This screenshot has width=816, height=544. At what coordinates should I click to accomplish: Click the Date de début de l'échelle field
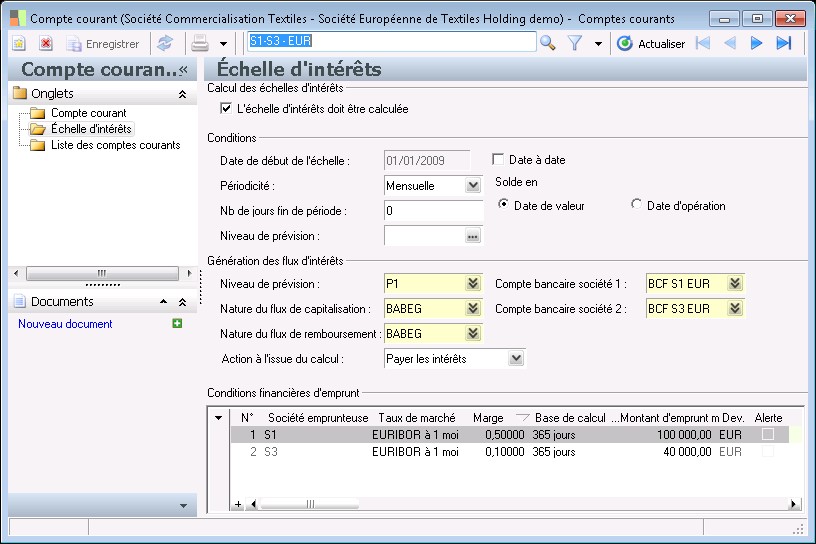[427, 160]
